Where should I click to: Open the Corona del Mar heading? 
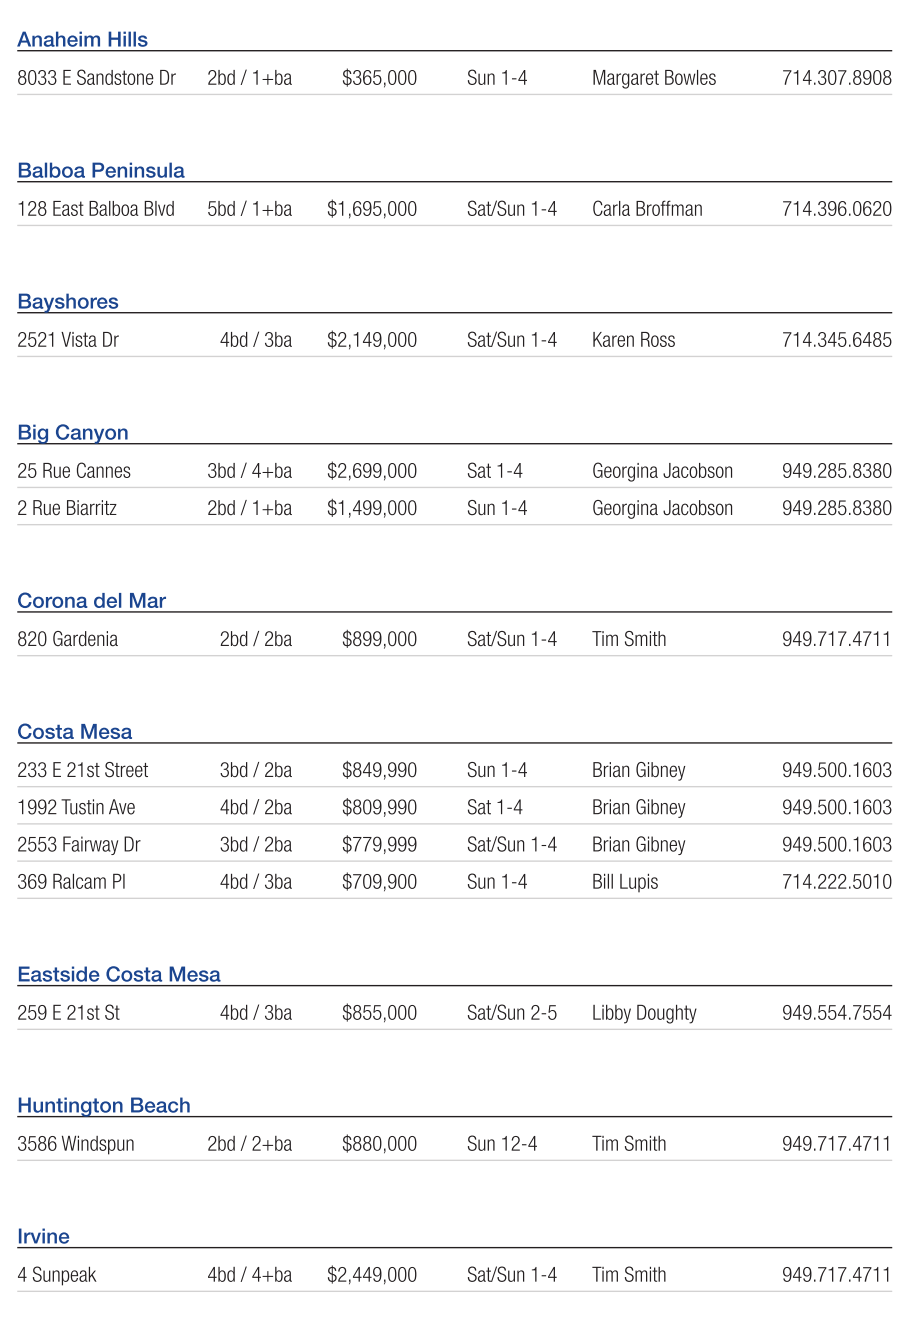[x=92, y=601]
